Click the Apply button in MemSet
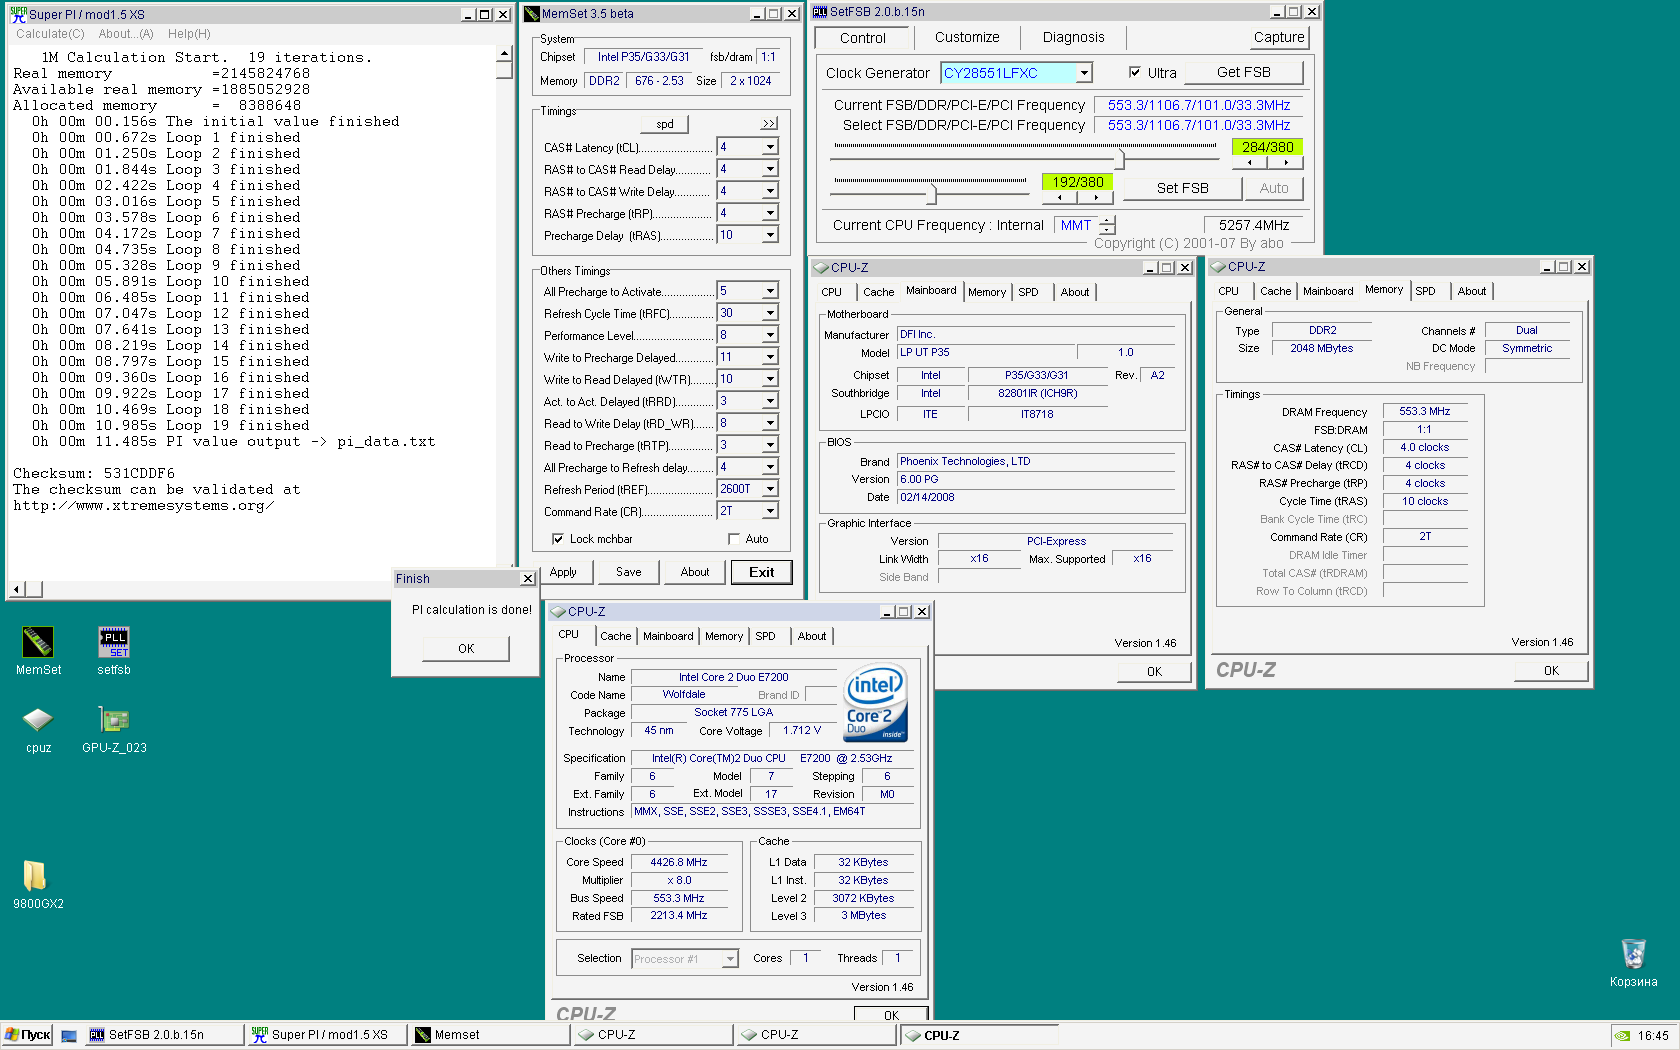The image size is (1680, 1050). tap(563, 572)
